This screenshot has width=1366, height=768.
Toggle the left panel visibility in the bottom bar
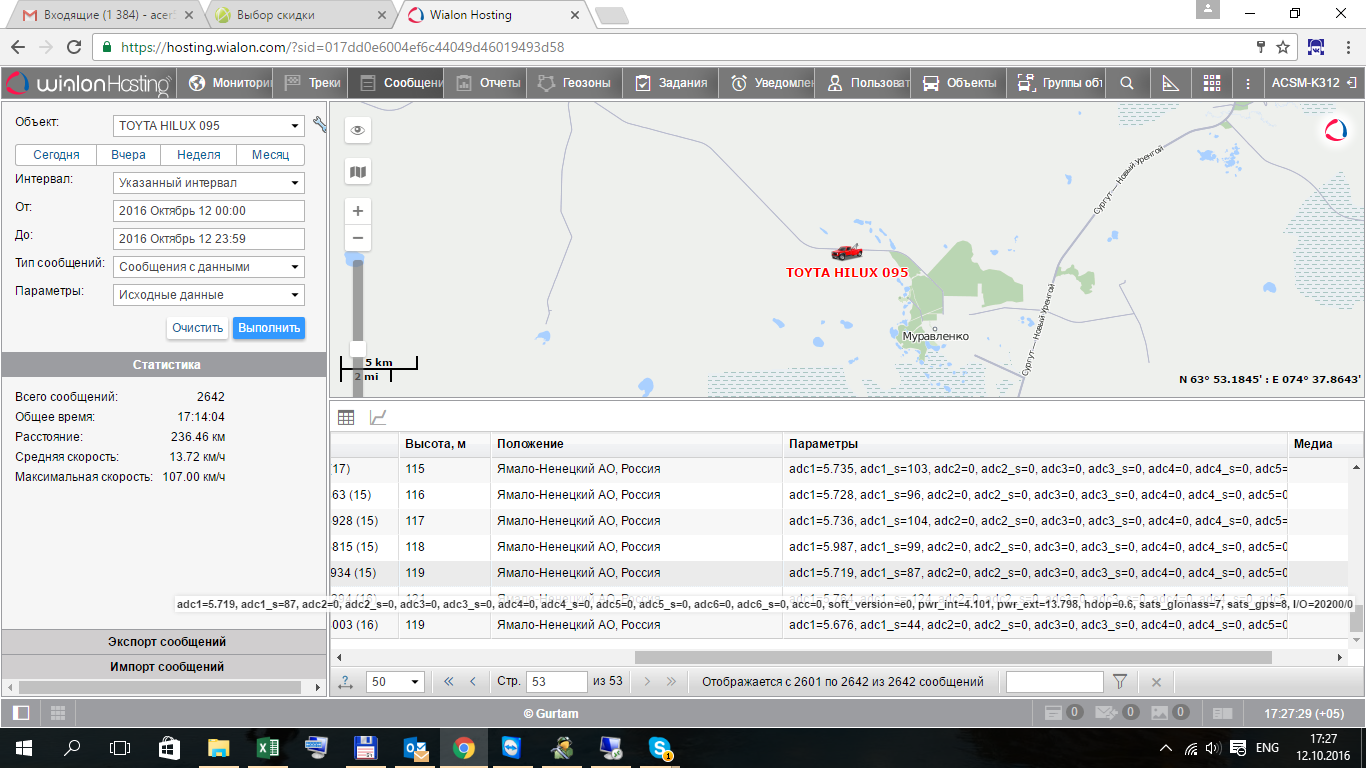click(21, 713)
